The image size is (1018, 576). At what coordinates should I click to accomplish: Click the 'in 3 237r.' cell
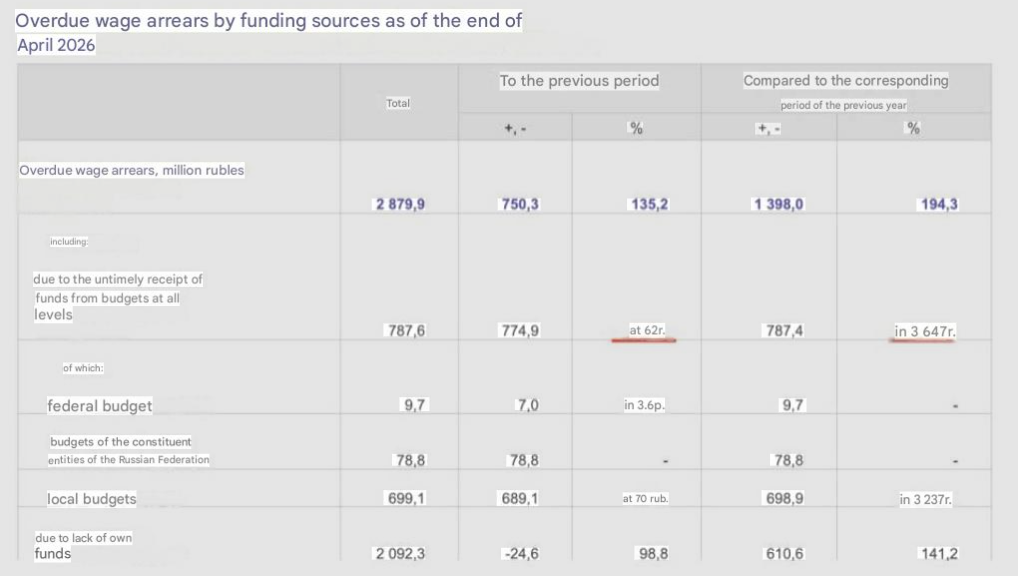(x=925, y=499)
